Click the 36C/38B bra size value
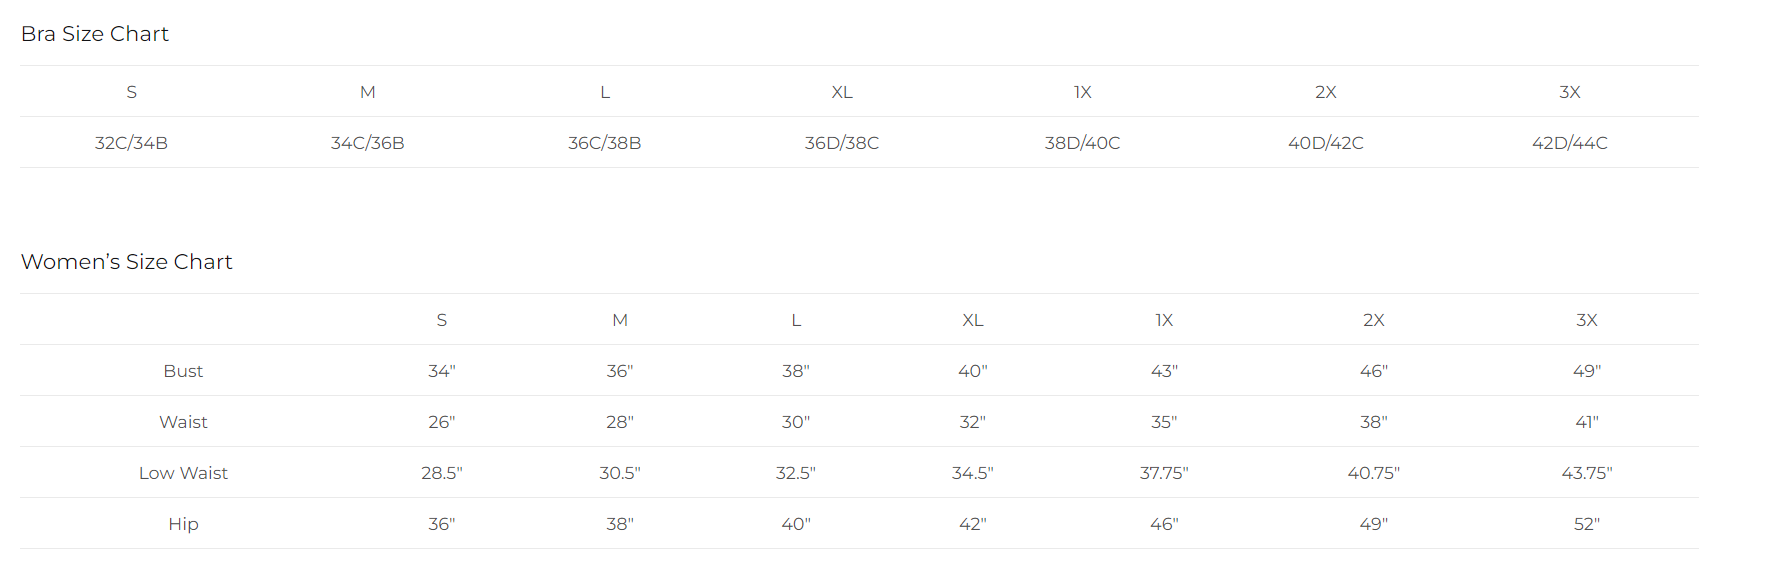1787x575 pixels. point(605,143)
